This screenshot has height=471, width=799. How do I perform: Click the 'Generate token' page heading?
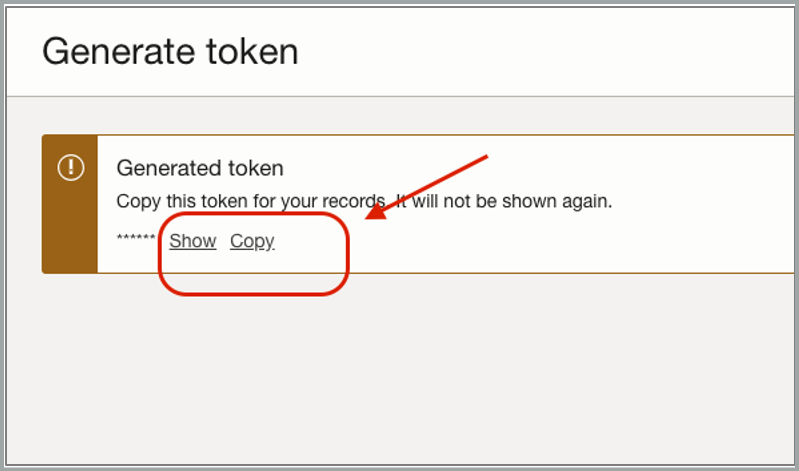pos(170,51)
